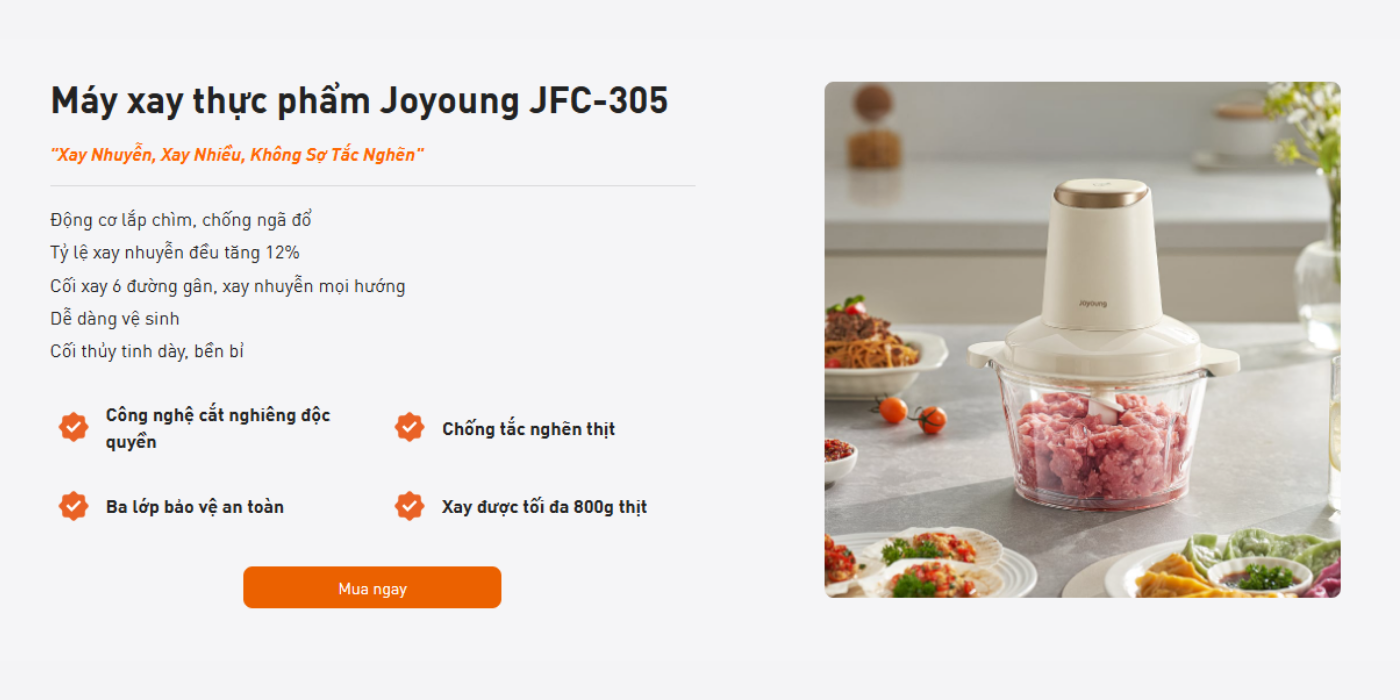Click check badge beside Chống tắc nghẽn thịt
Screen dimensions: 1400x700
coord(409,427)
